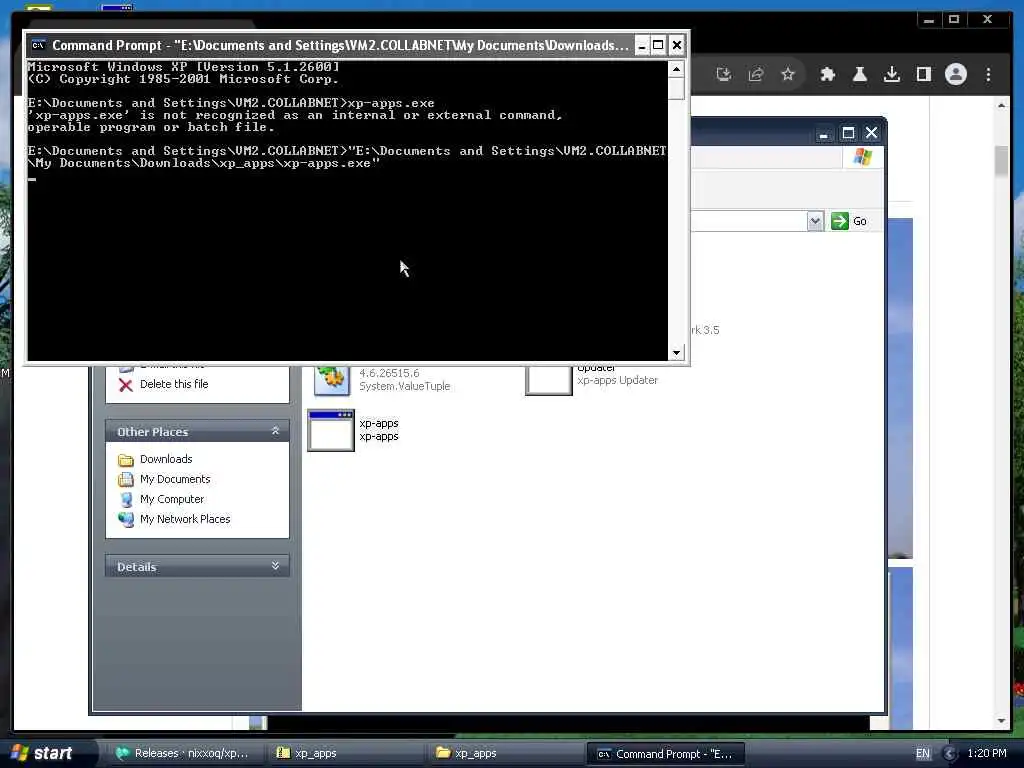
Task: Click Chrome extensions puzzle icon
Action: (827, 74)
